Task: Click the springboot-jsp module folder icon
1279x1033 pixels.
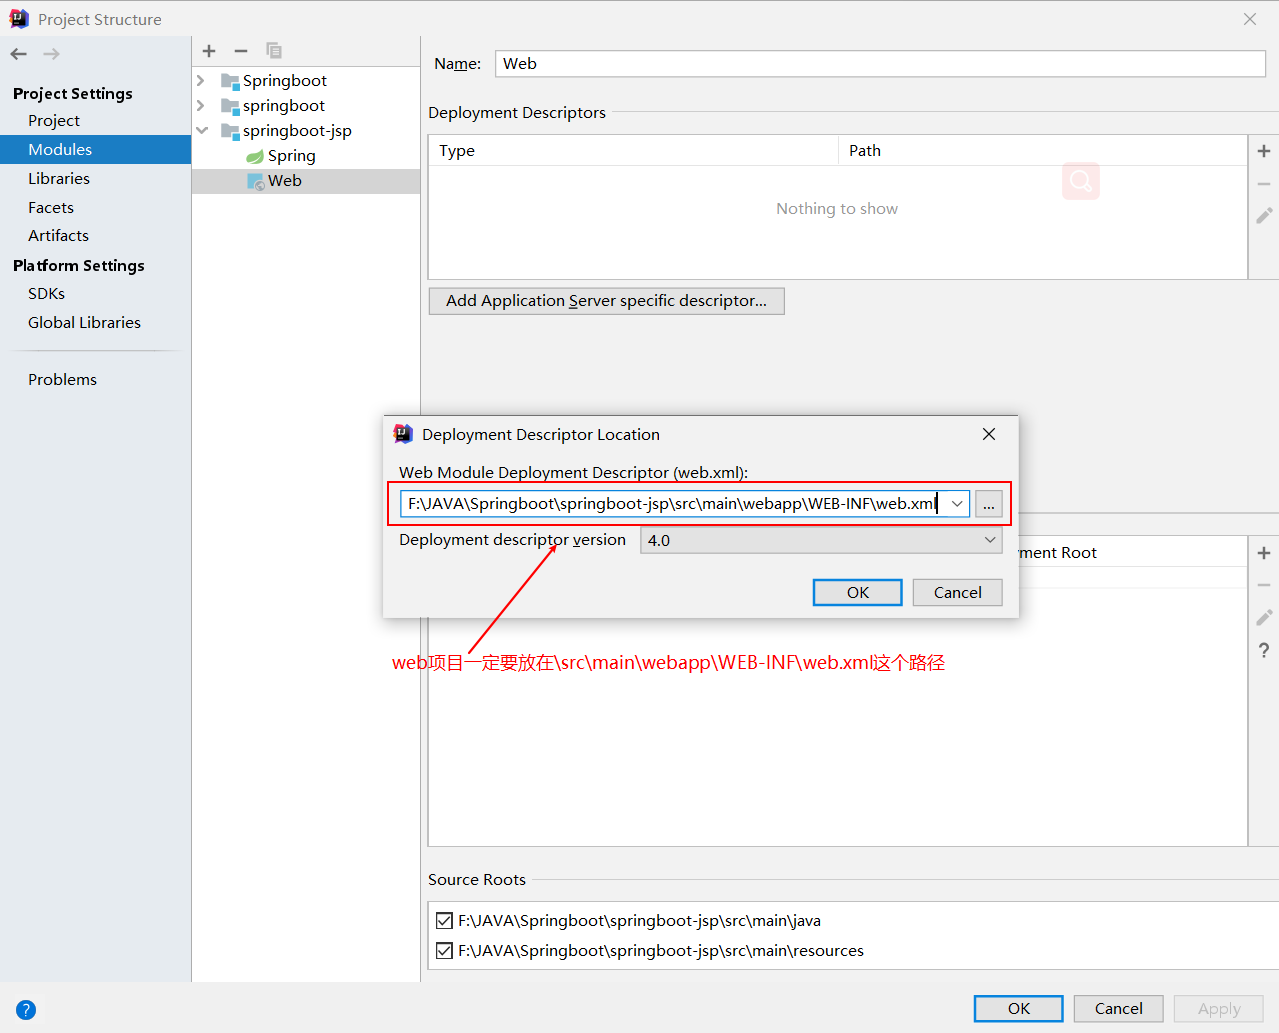Action: pyautogui.click(x=230, y=131)
